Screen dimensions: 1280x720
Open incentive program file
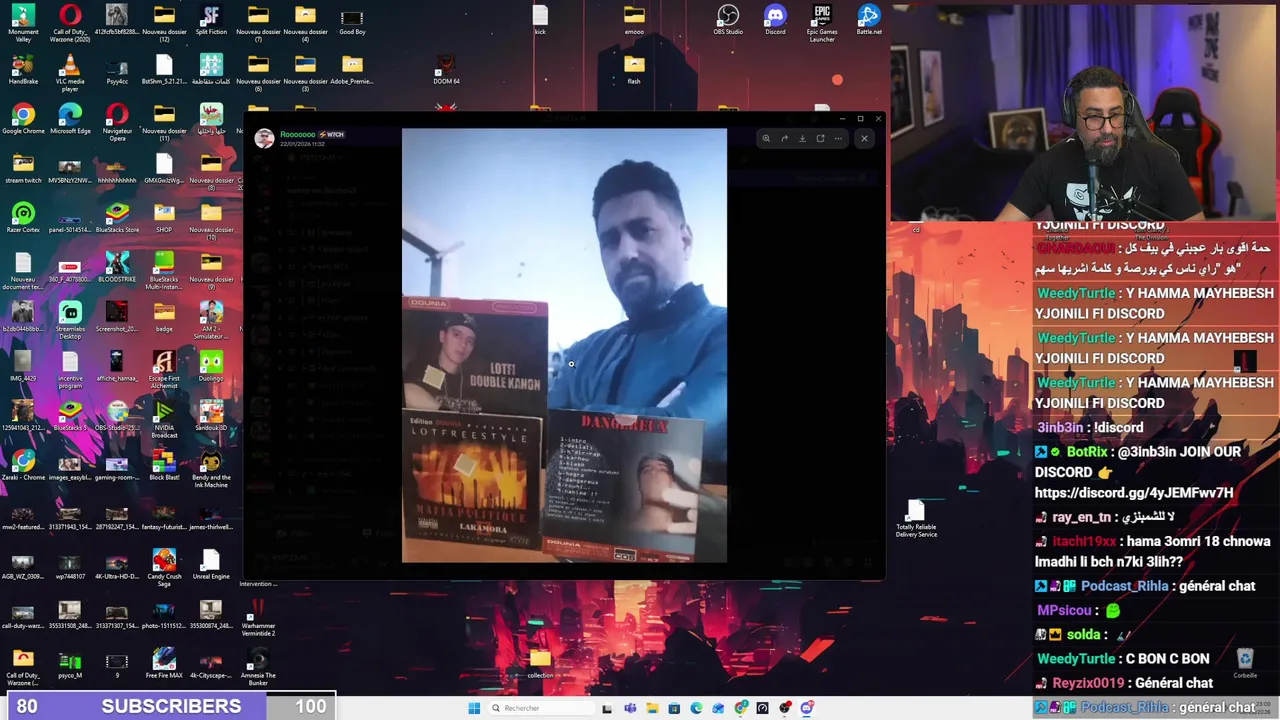(70, 370)
